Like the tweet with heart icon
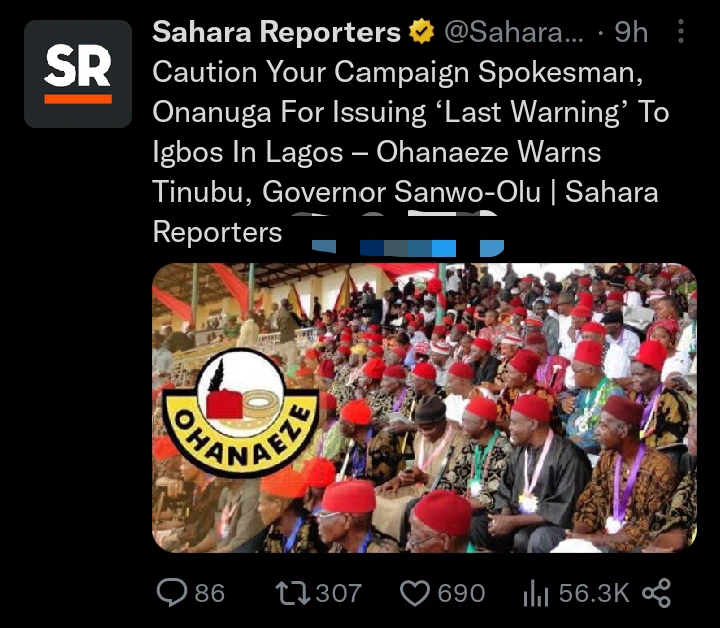This screenshot has width=720, height=628. [x=415, y=593]
